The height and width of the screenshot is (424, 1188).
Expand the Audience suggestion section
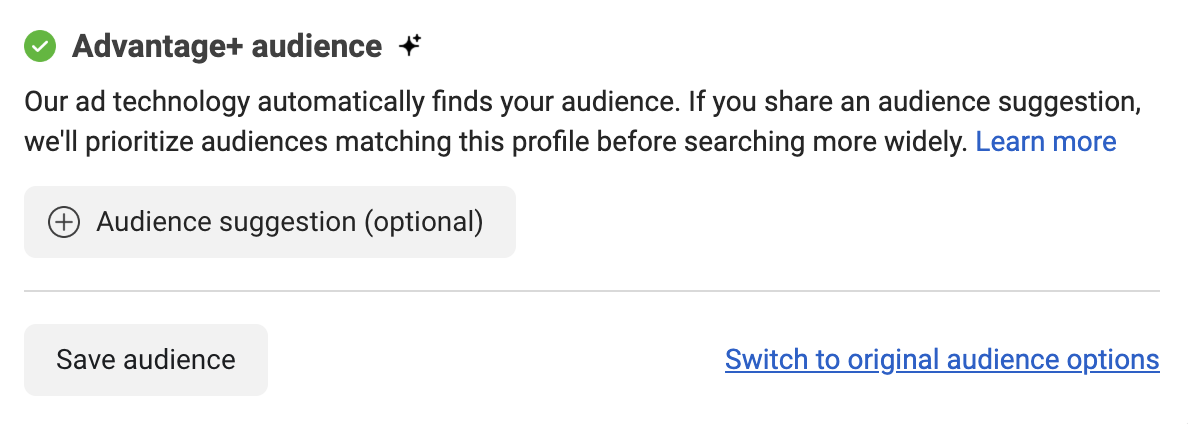pyautogui.click(x=270, y=222)
